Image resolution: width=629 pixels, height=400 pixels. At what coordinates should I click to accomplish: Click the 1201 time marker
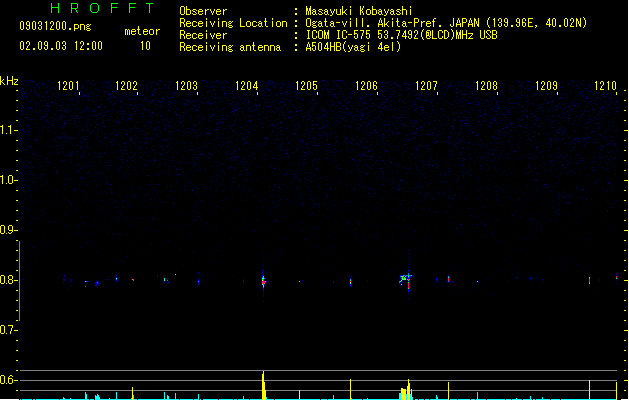click(68, 86)
